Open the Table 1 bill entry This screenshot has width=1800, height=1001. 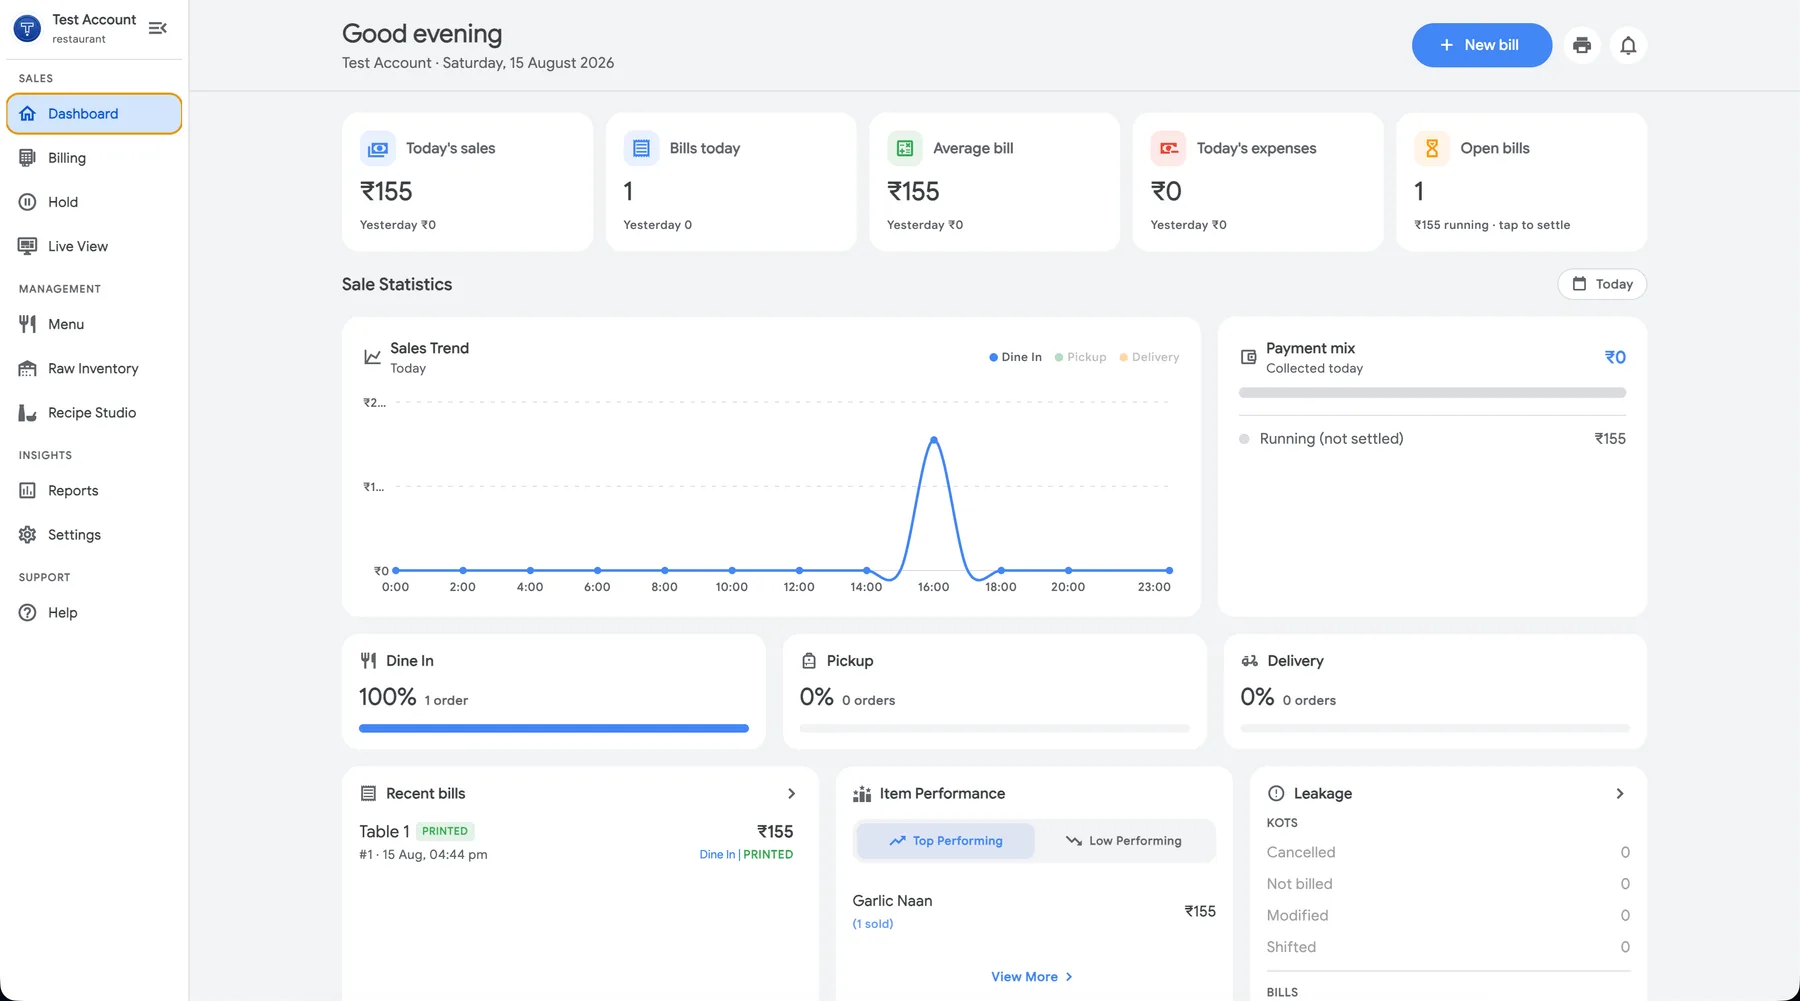click(576, 842)
